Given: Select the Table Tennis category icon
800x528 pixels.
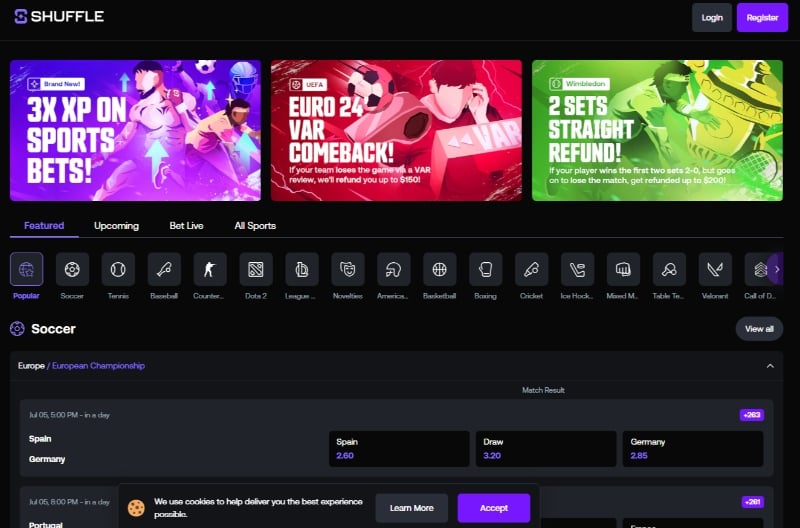Looking at the screenshot, I should 669,269.
